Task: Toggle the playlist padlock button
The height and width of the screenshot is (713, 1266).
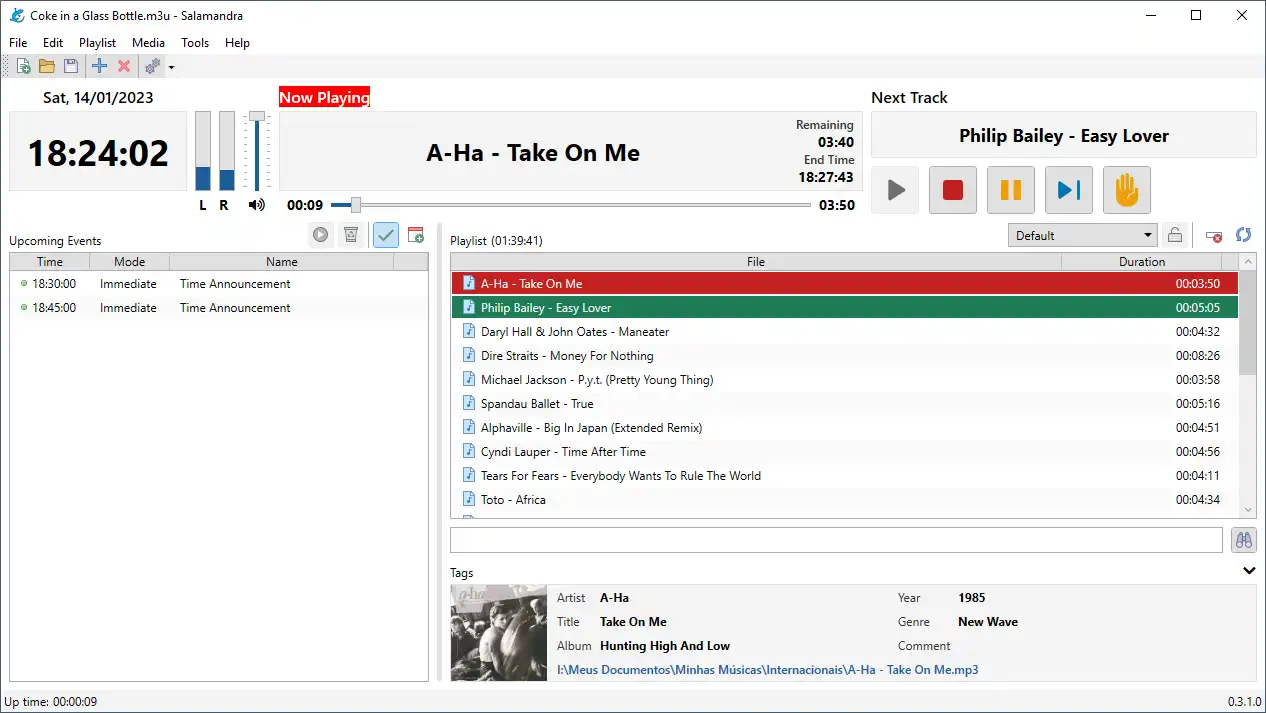Action: tap(1175, 235)
